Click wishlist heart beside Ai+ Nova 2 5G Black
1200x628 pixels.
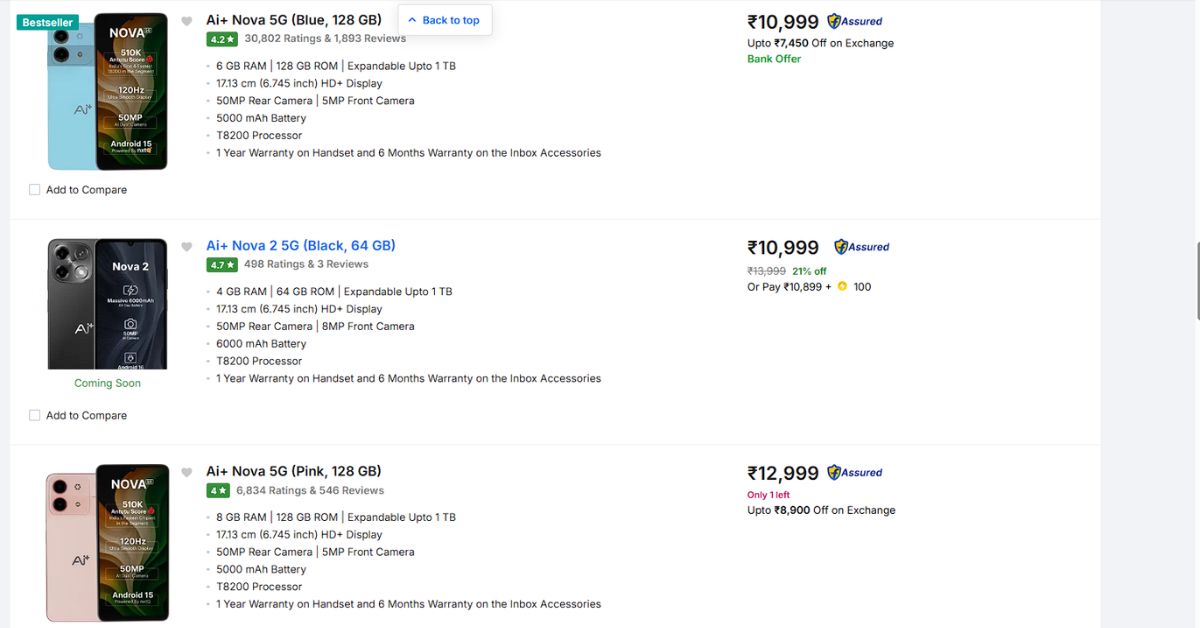187,247
